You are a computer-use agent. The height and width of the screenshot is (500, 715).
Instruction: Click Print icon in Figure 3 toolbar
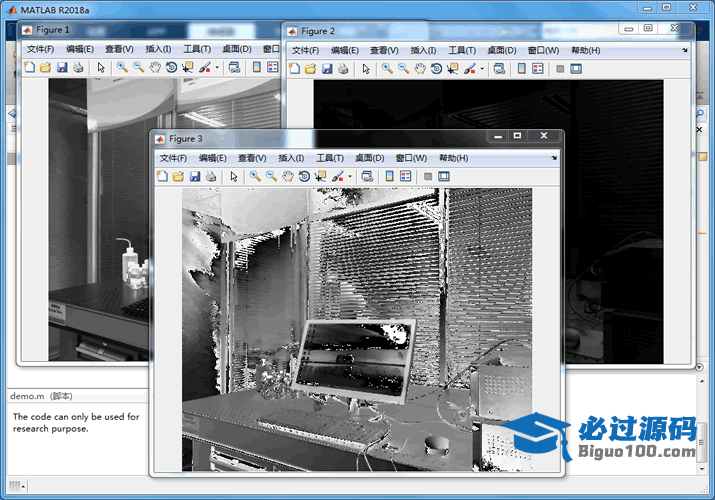(x=211, y=176)
